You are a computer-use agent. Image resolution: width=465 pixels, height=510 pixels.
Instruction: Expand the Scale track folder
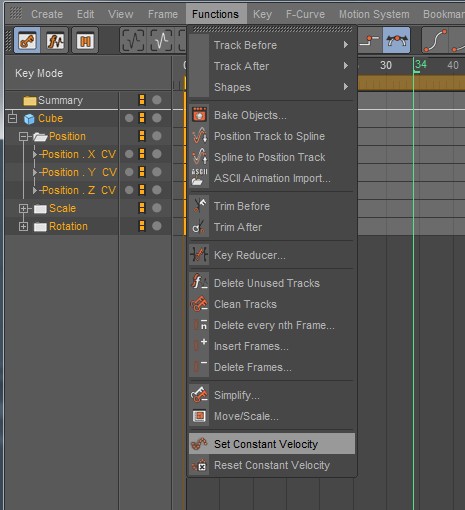pos(23,209)
